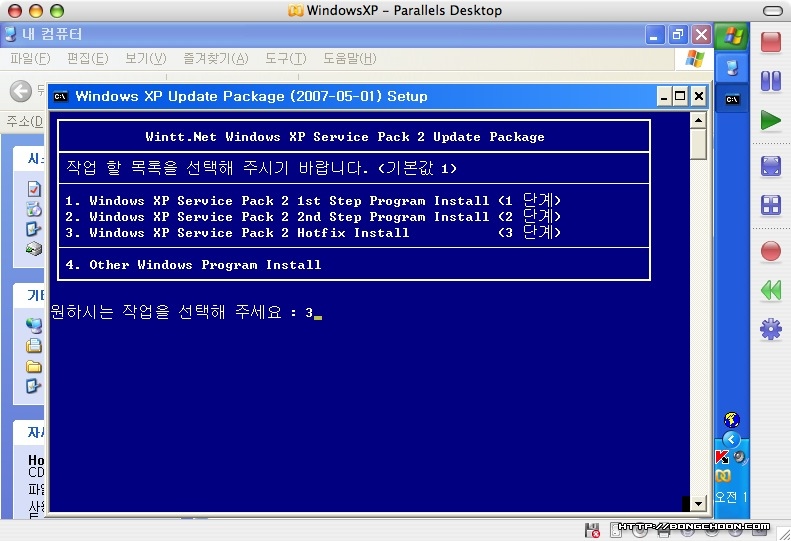Open the 도구(T) menu
791x541 pixels.
(286, 59)
